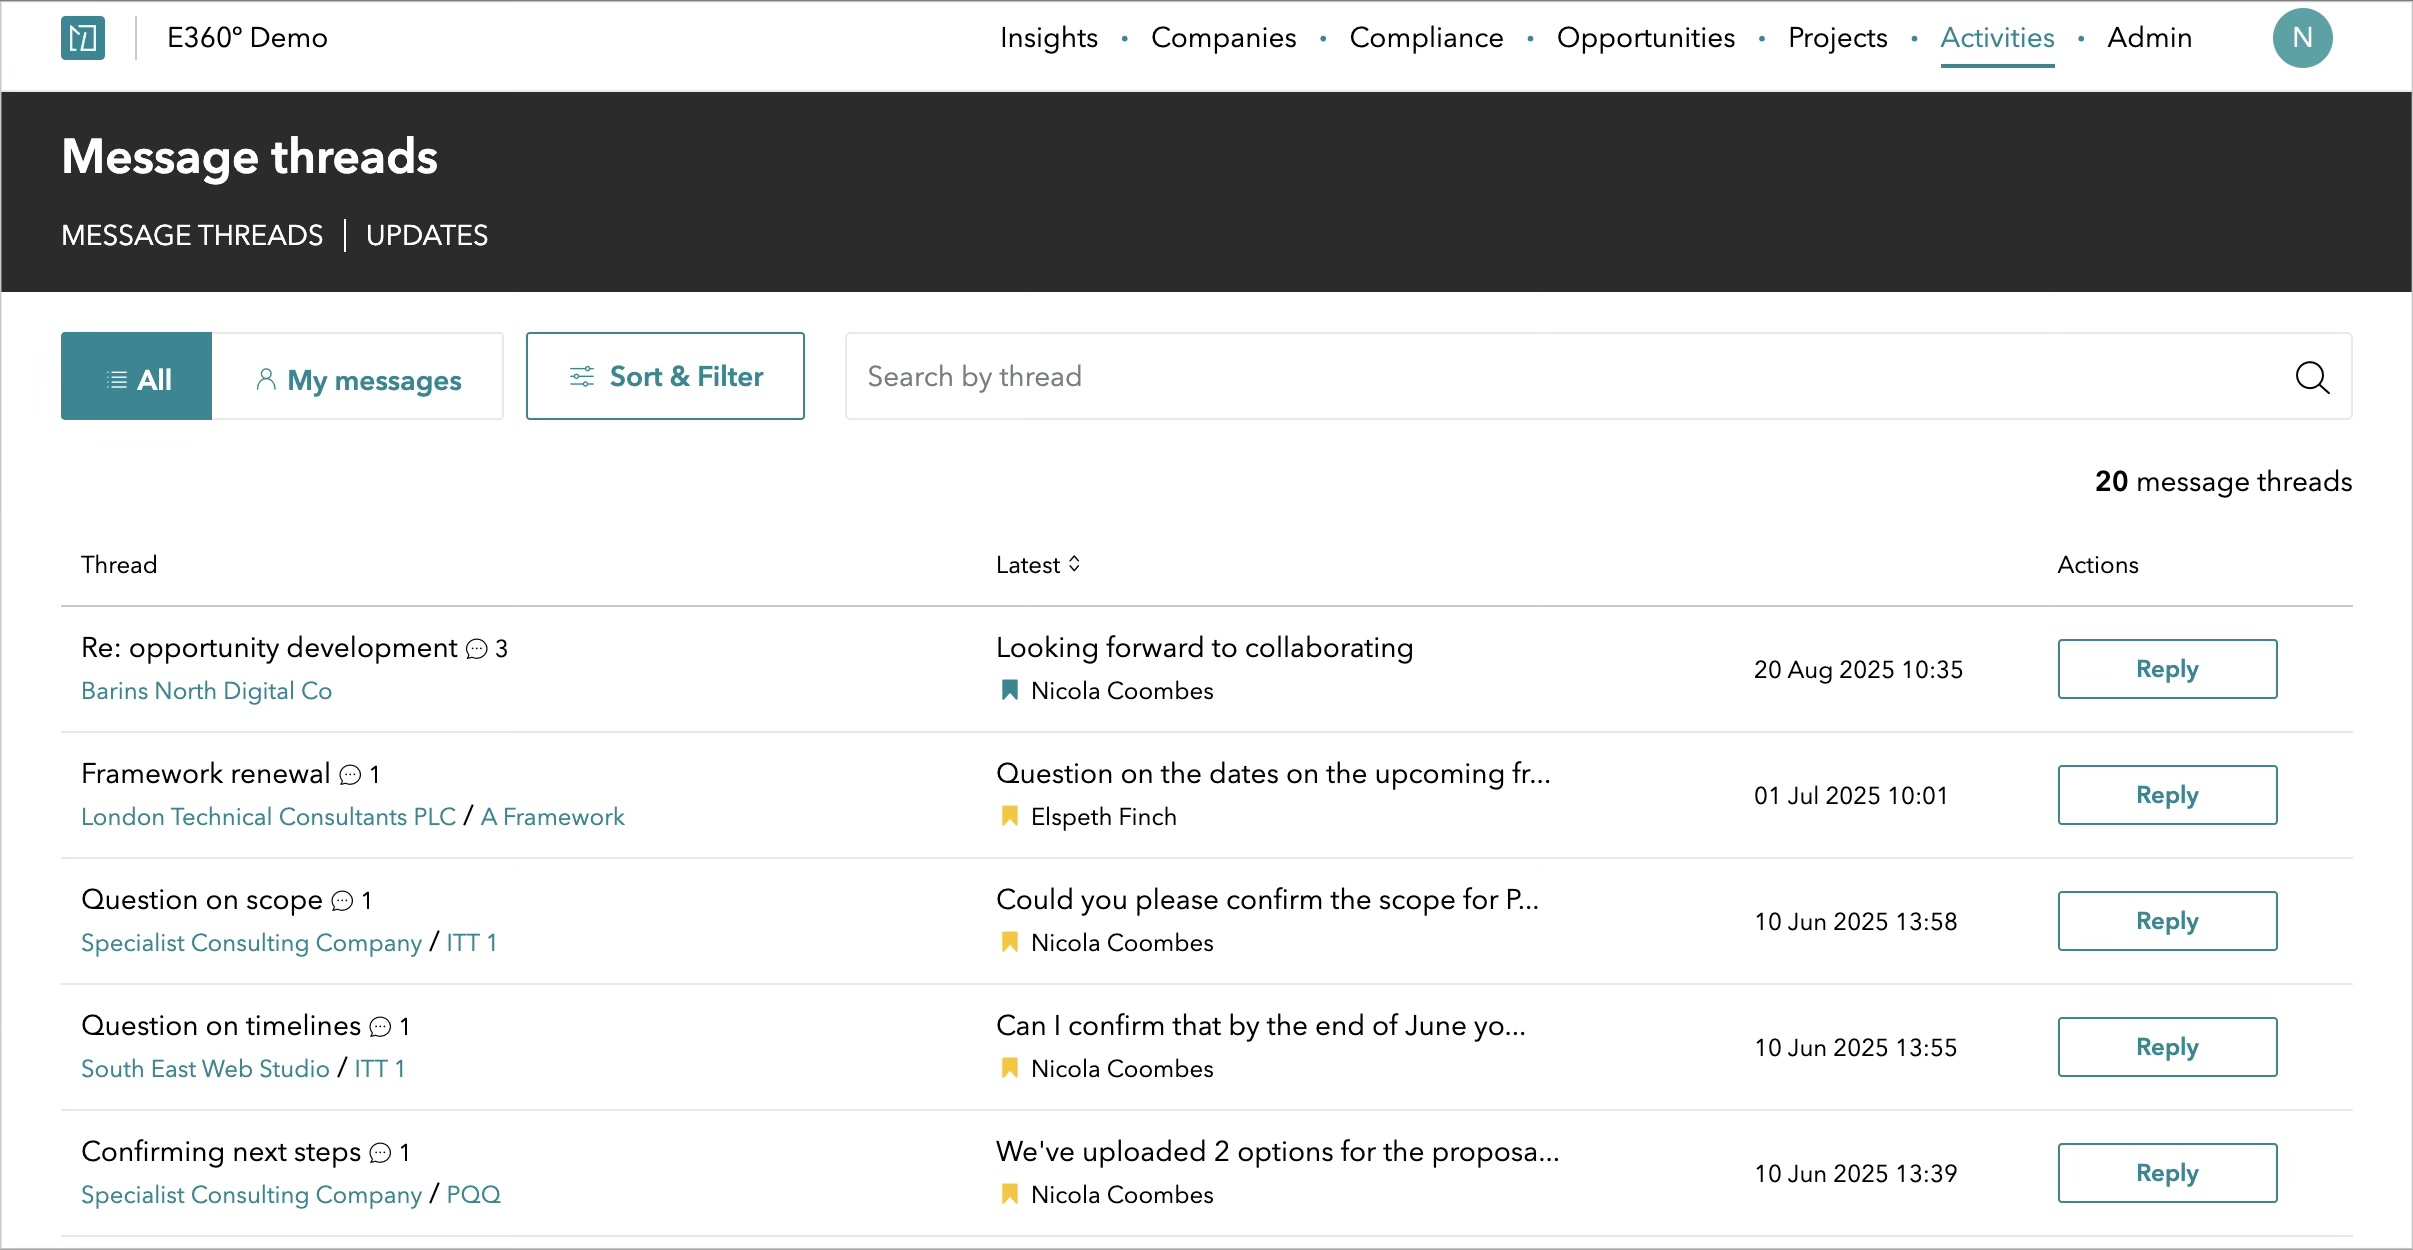Screen dimensions: 2413x1250
Task: Sort by the Latest column header
Action: [x=1038, y=565]
